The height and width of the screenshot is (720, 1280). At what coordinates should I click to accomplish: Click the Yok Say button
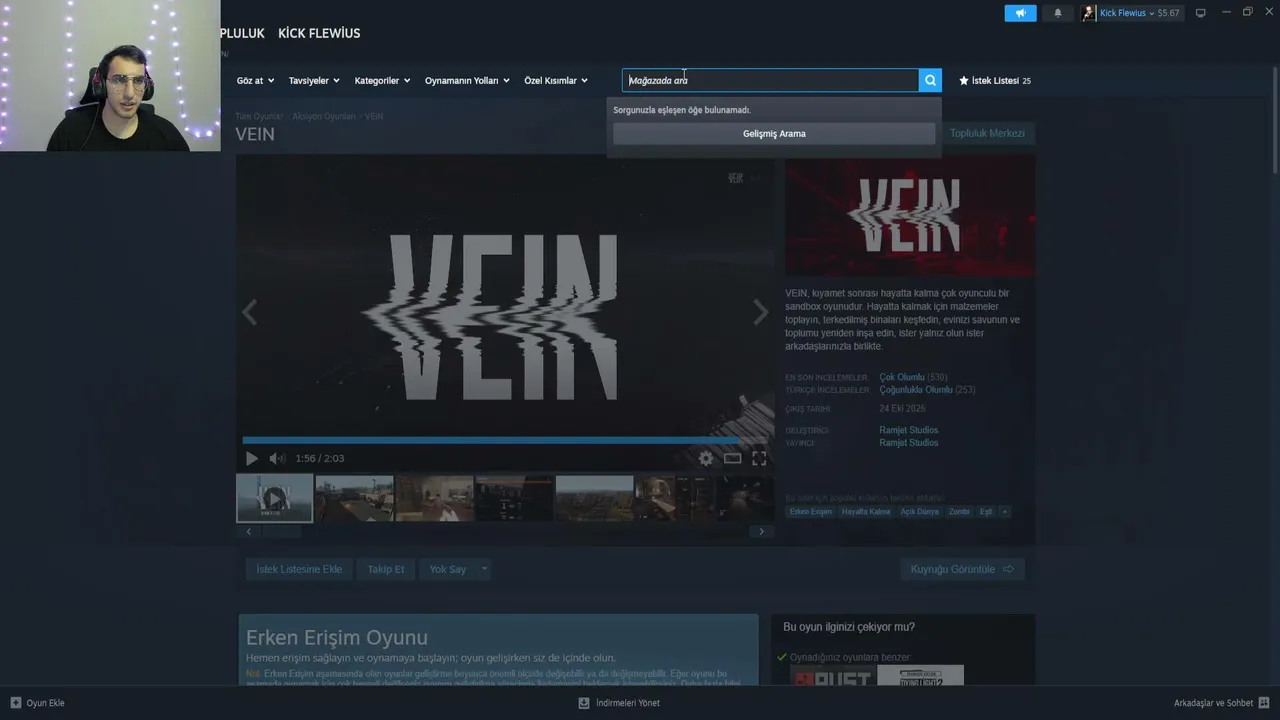(x=448, y=569)
